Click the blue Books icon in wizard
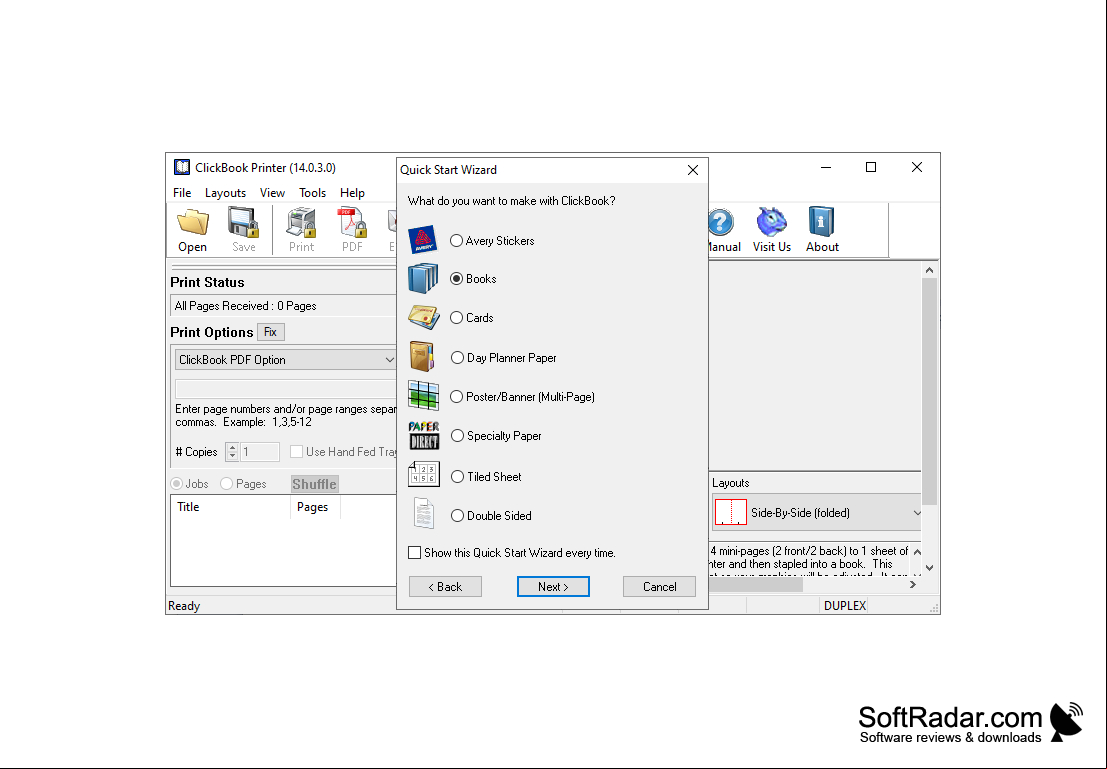The image size is (1107, 769). [423, 278]
